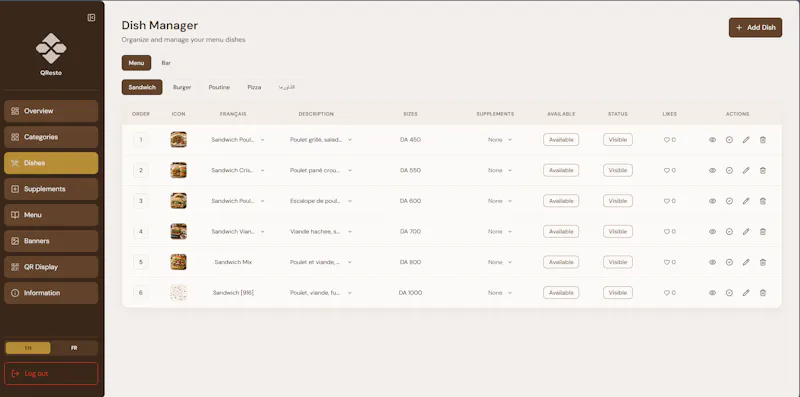Select the Sandwich category tab

point(142,87)
